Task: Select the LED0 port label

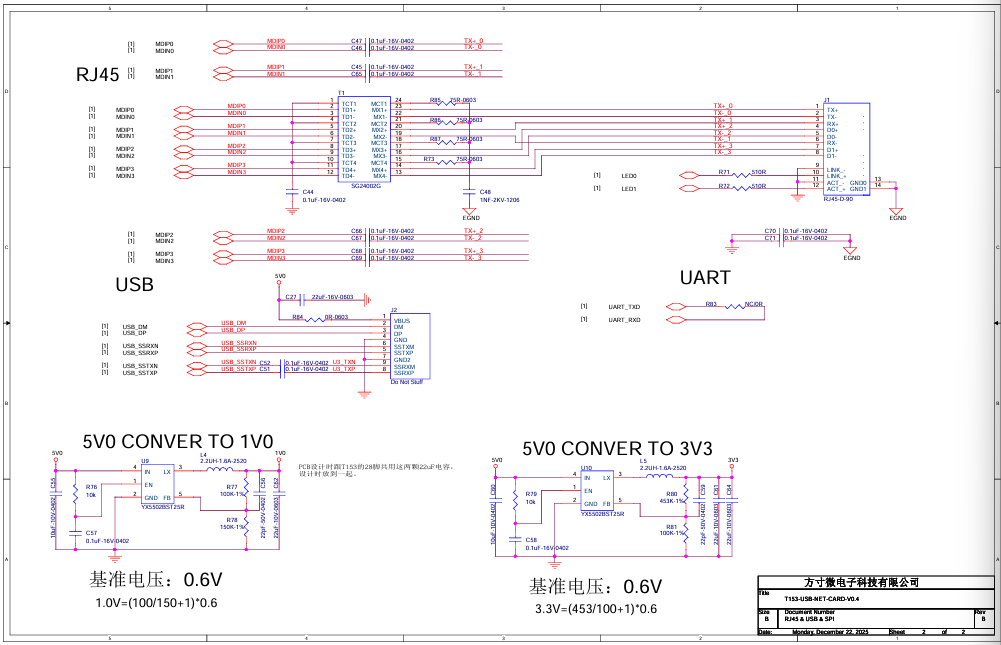Action: 629,176
